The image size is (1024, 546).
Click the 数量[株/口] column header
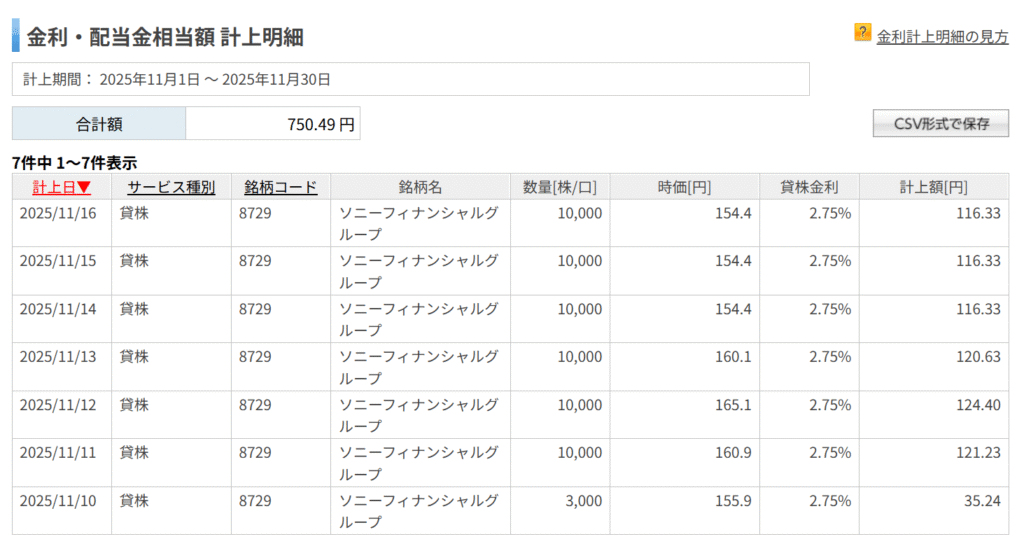tap(560, 187)
